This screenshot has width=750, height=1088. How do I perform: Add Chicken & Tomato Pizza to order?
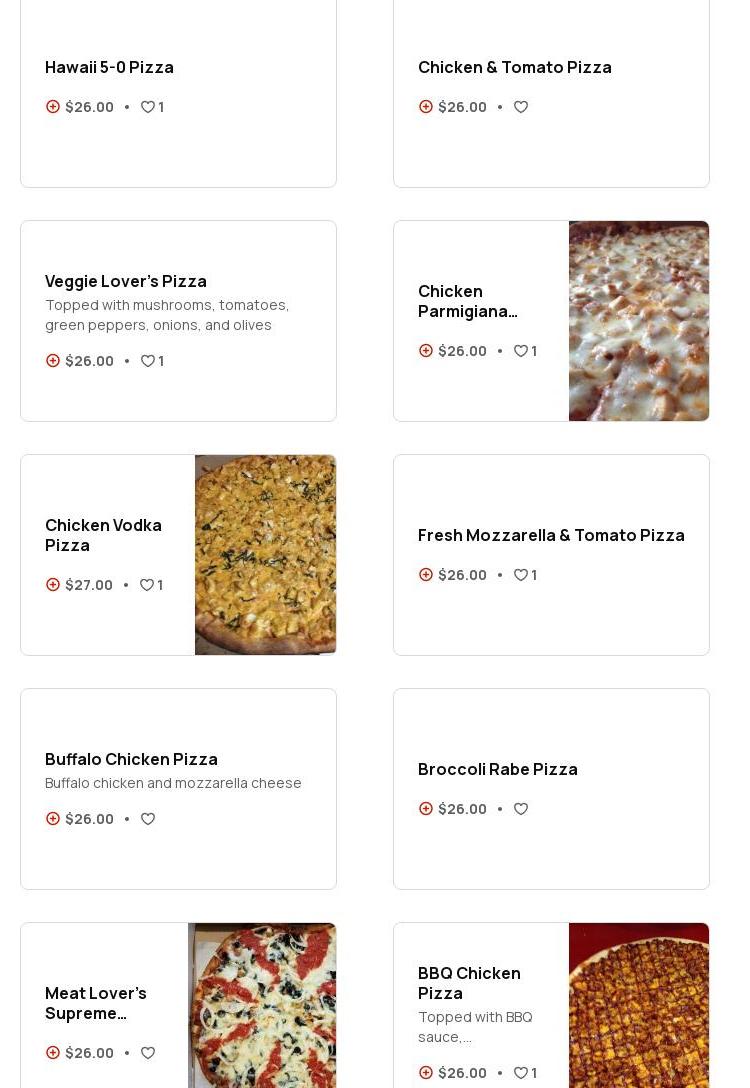[426, 107]
